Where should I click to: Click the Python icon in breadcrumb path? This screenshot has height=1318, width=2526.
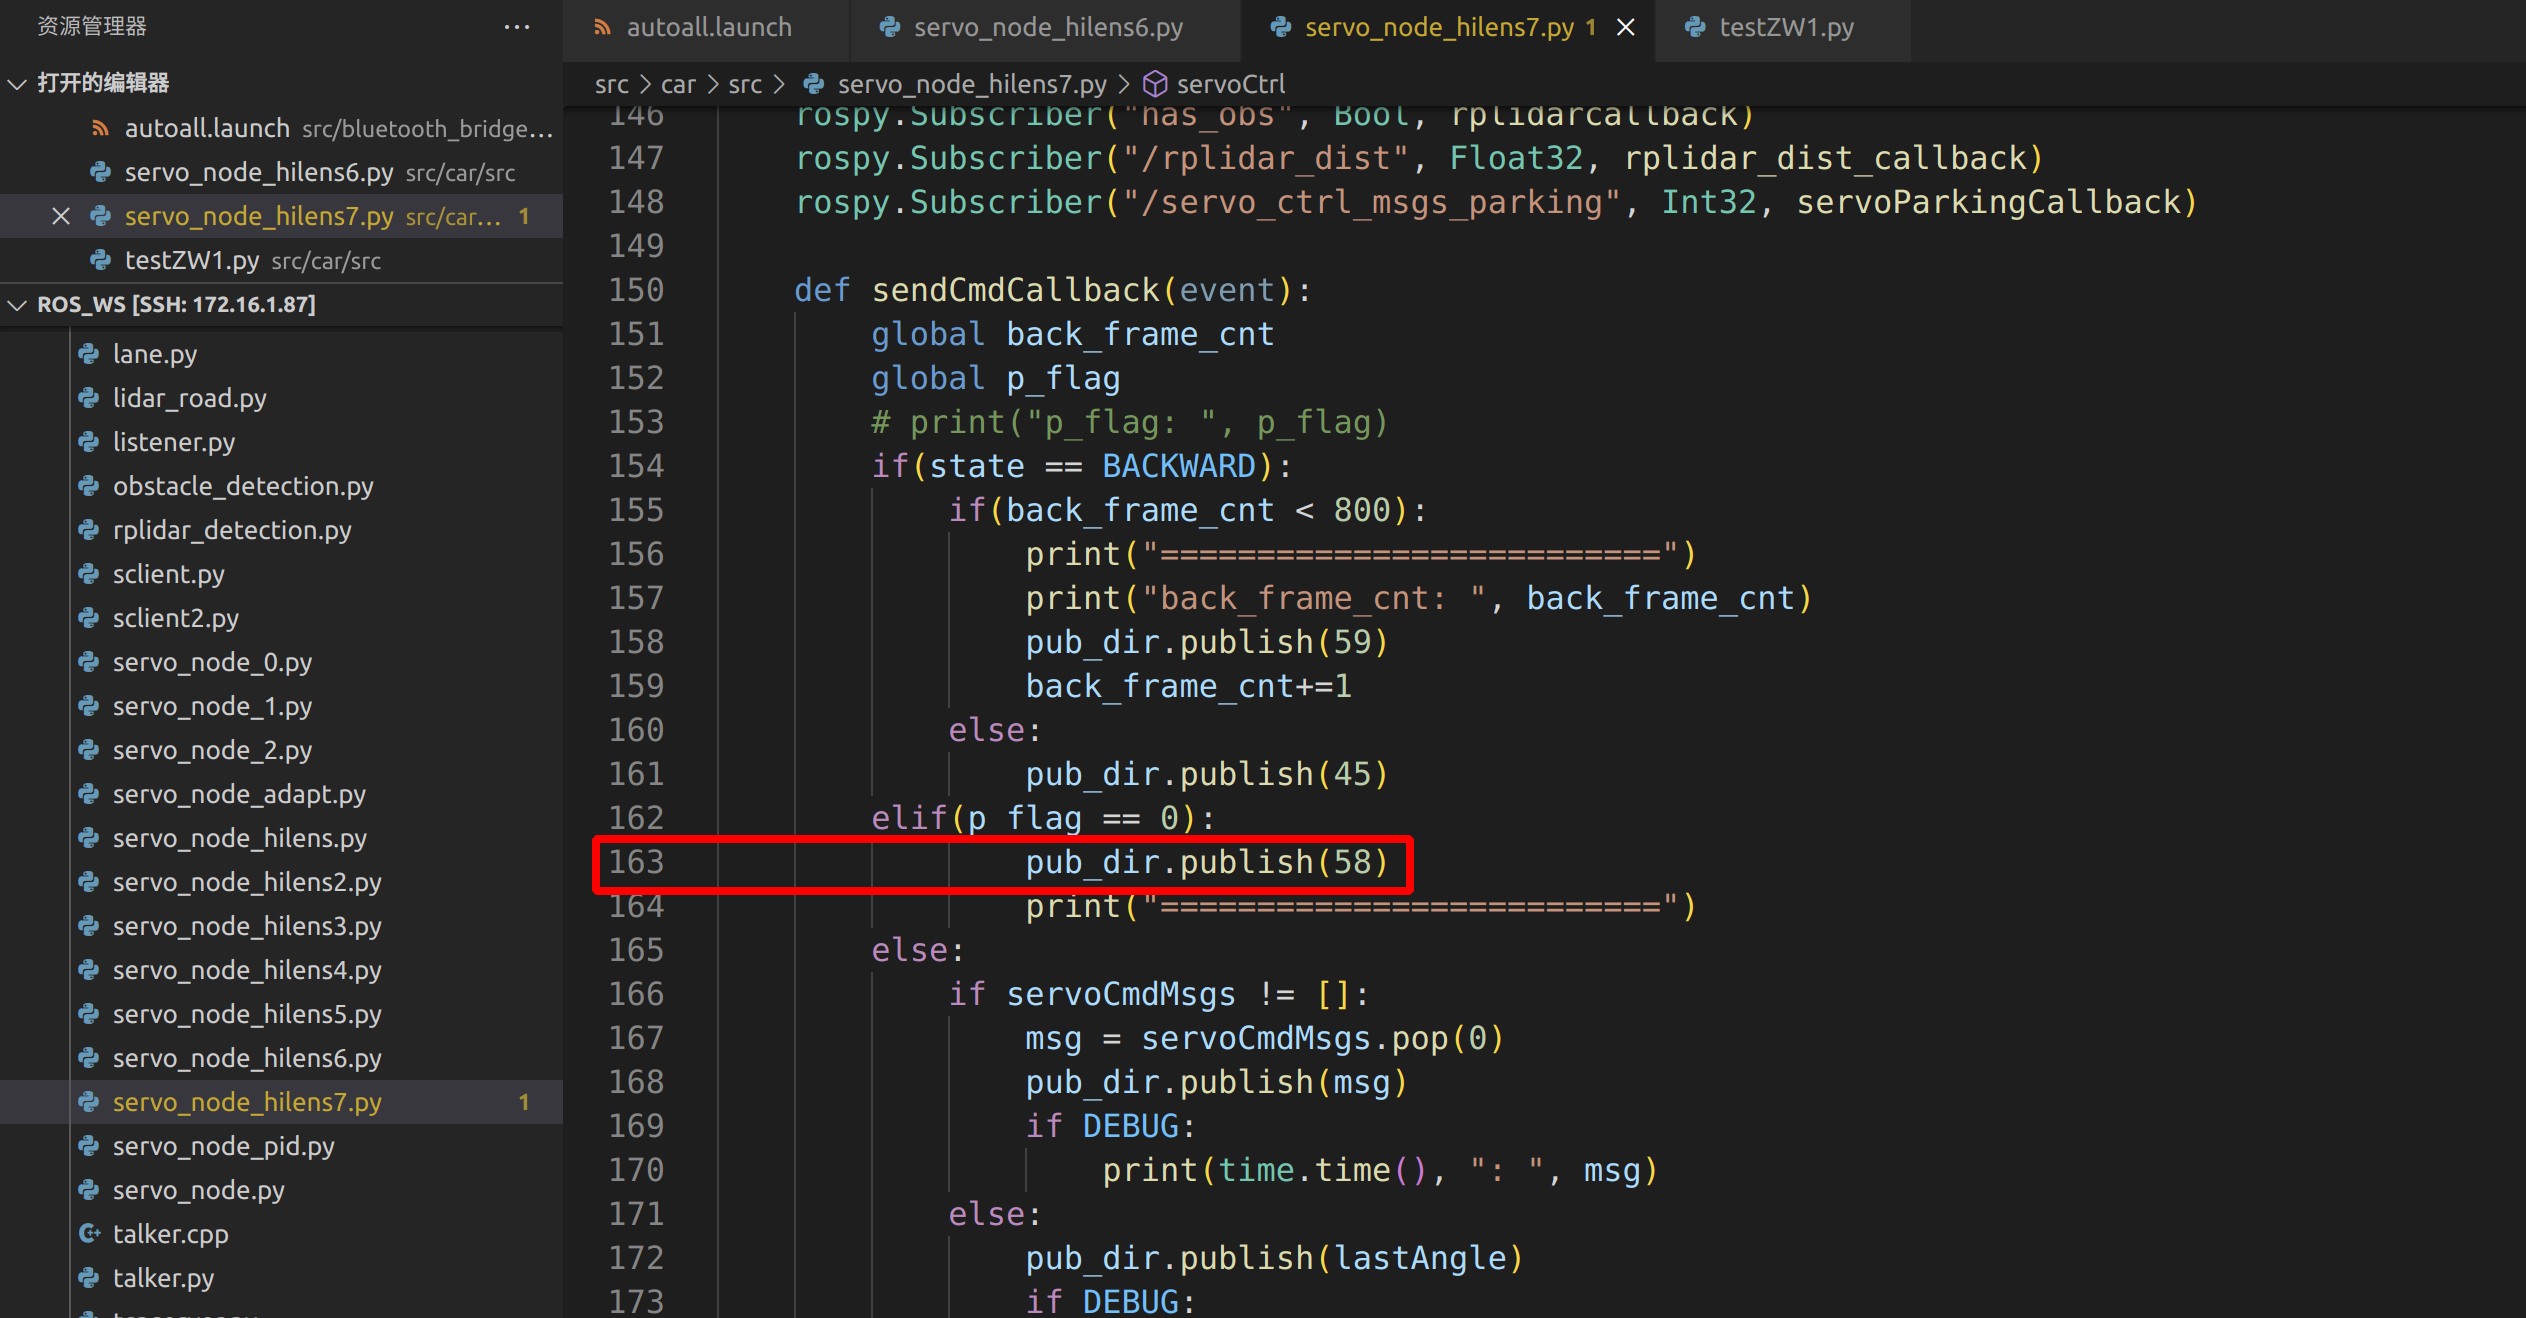[x=815, y=84]
